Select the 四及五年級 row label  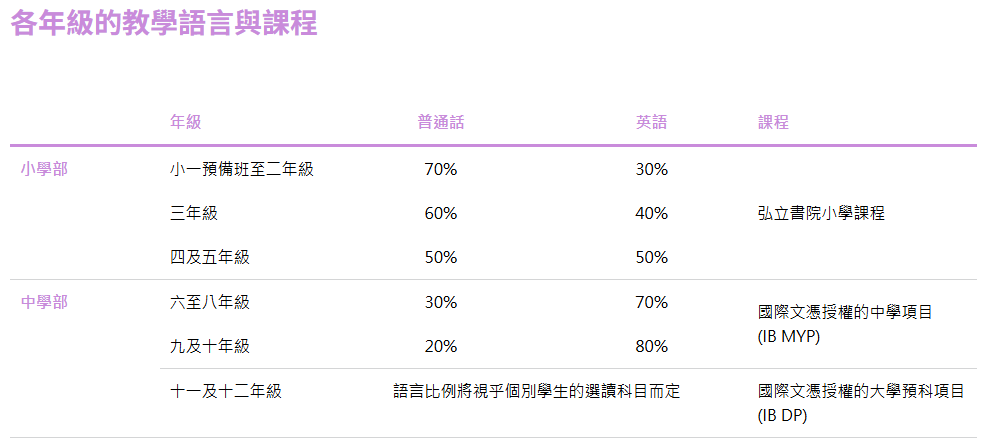(x=210, y=257)
